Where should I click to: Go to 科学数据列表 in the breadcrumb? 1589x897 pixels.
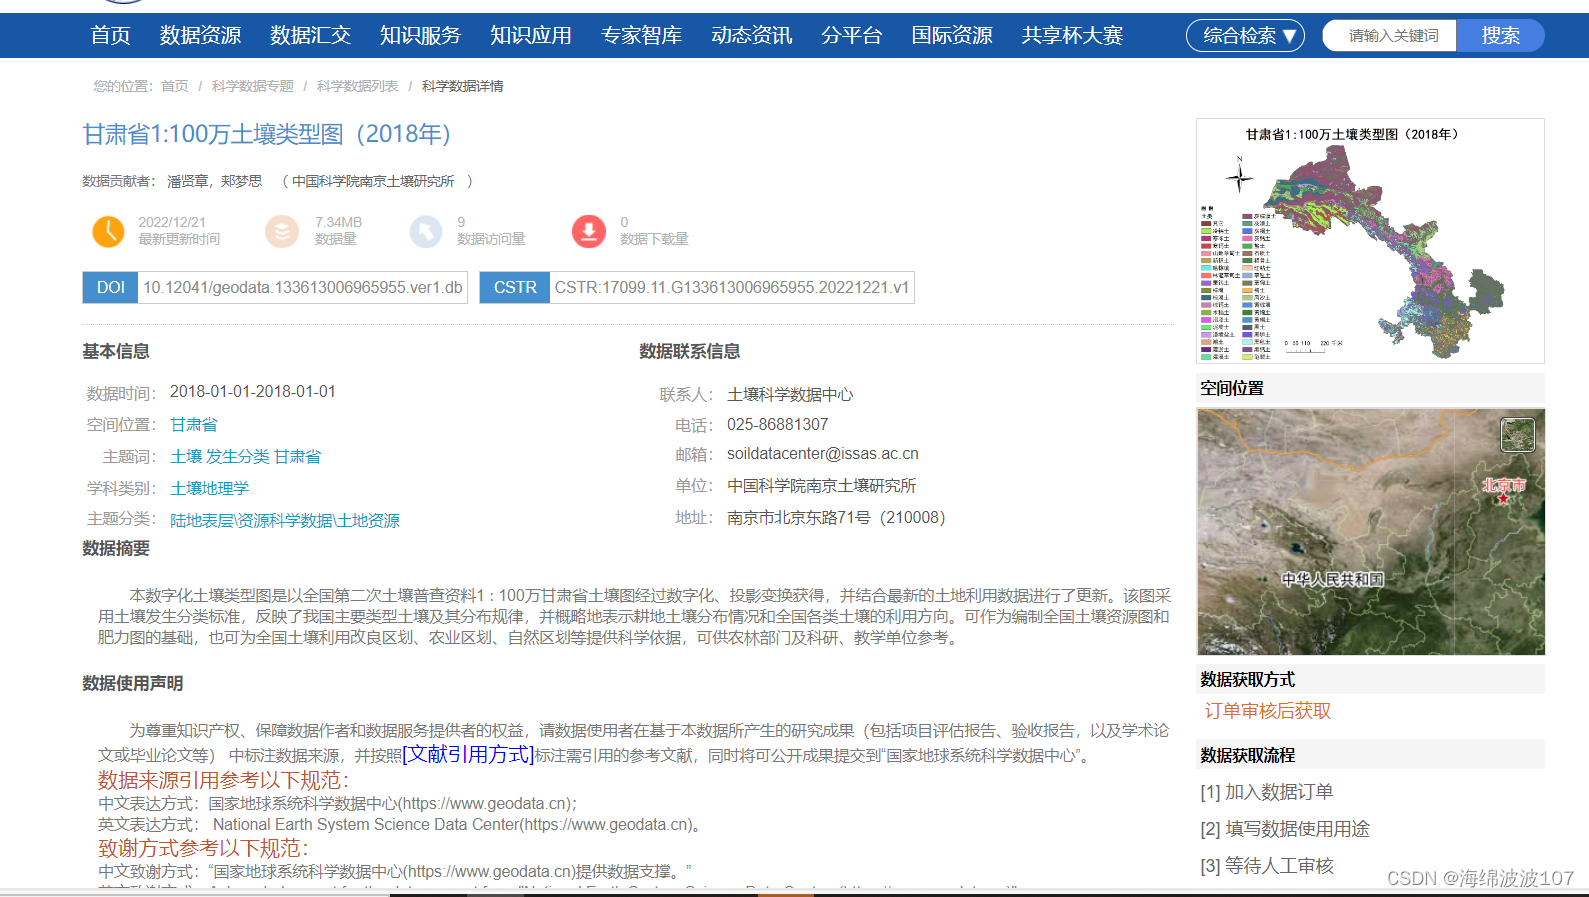click(x=357, y=86)
